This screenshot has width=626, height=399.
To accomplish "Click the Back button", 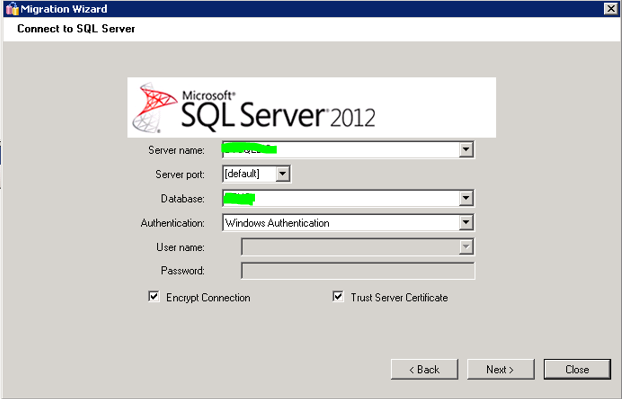I will (424, 369).
